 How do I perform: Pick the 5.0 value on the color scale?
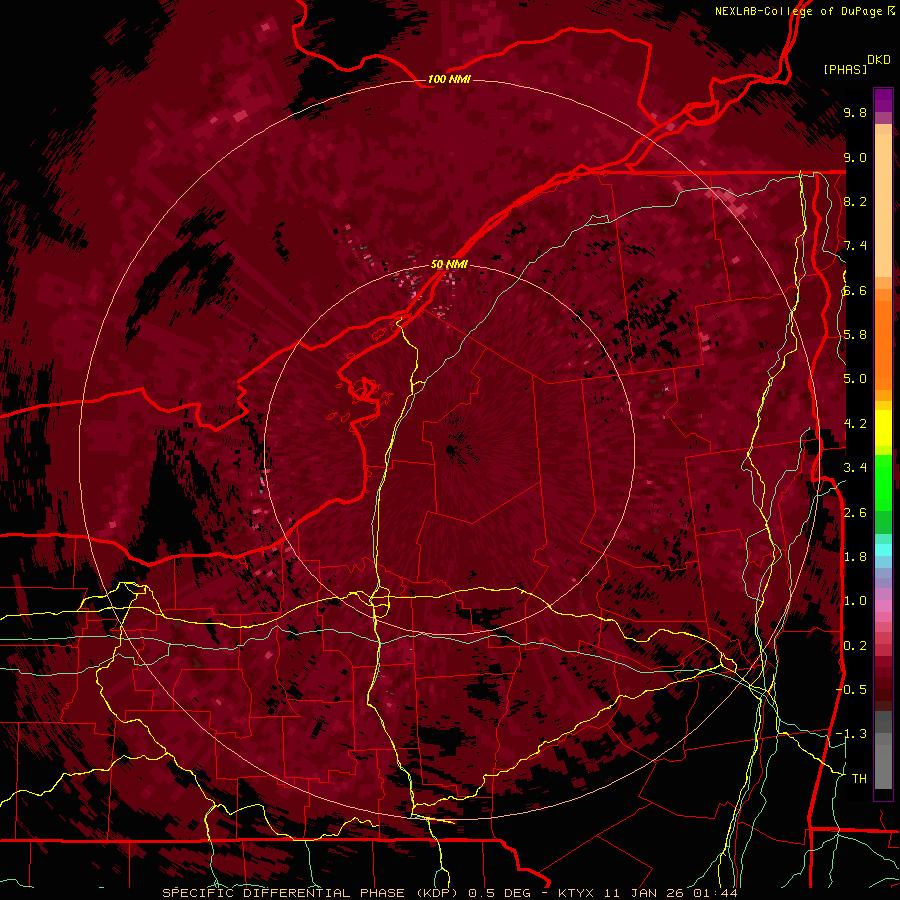coord(855,379)
